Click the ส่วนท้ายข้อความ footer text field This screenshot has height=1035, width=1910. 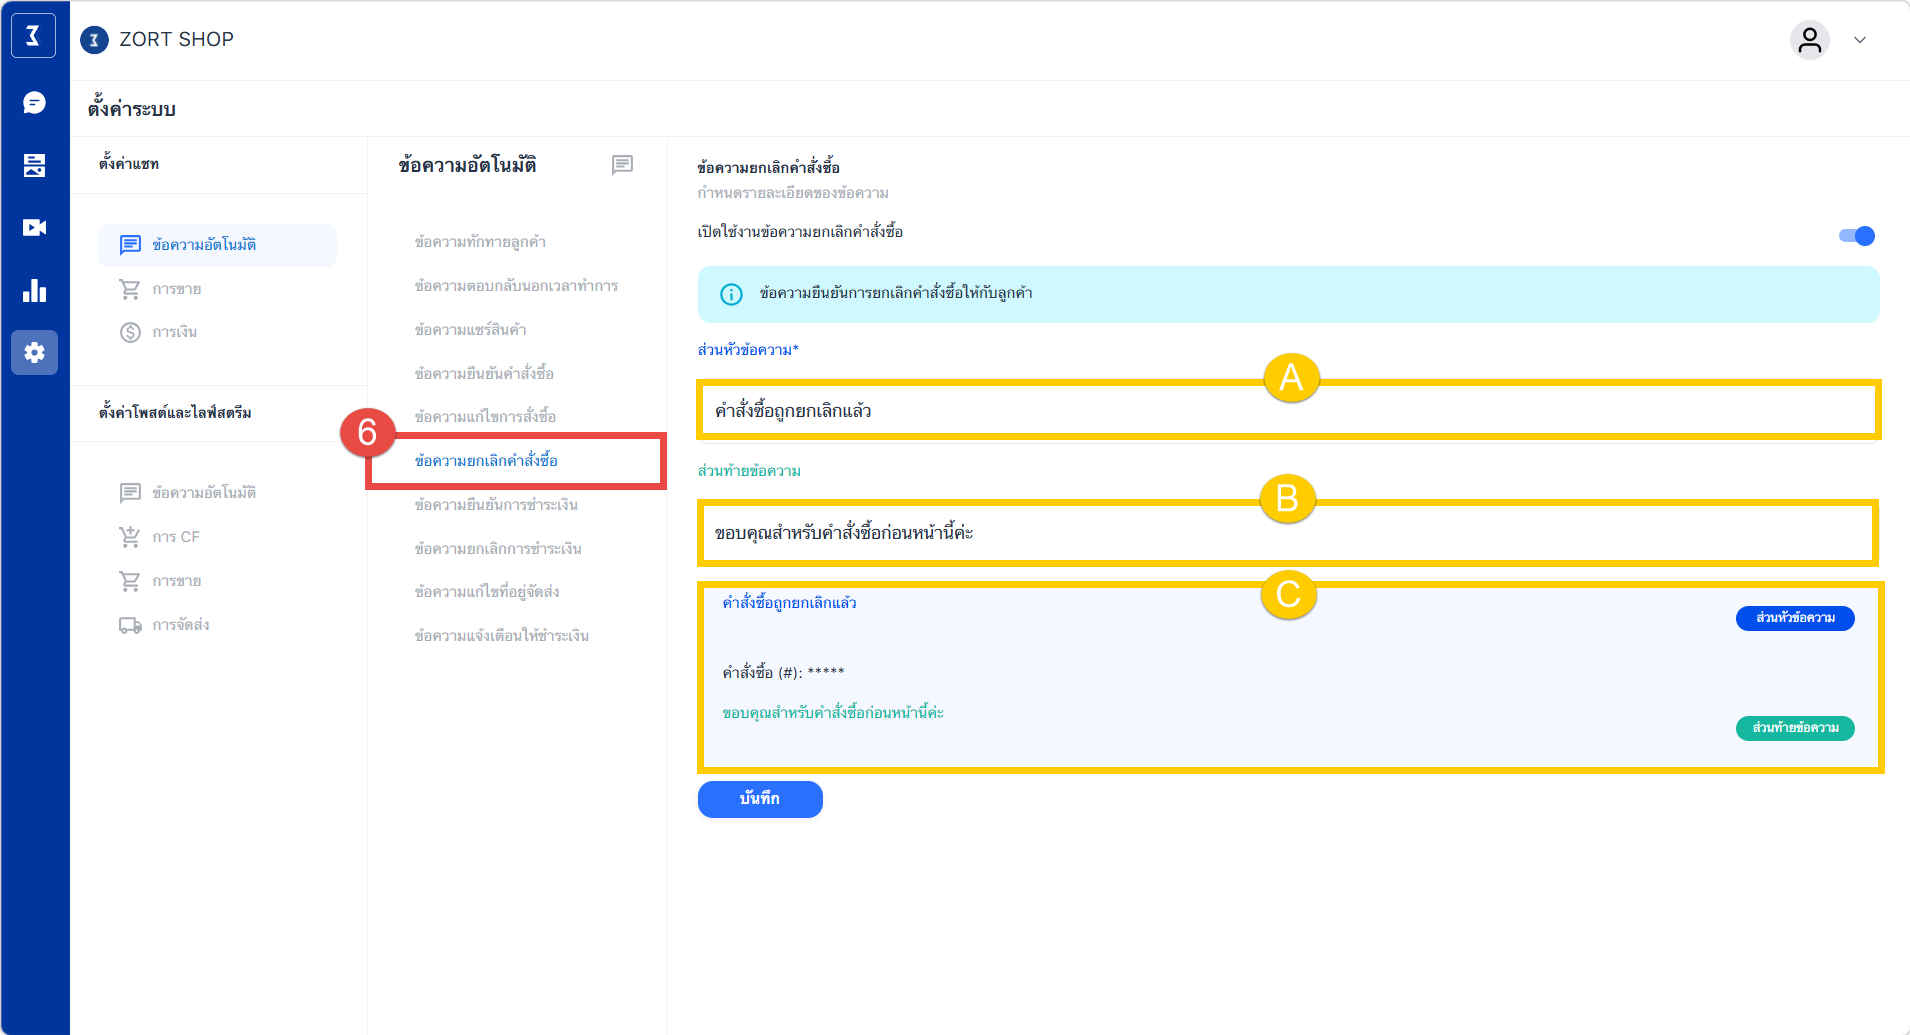1288,533
